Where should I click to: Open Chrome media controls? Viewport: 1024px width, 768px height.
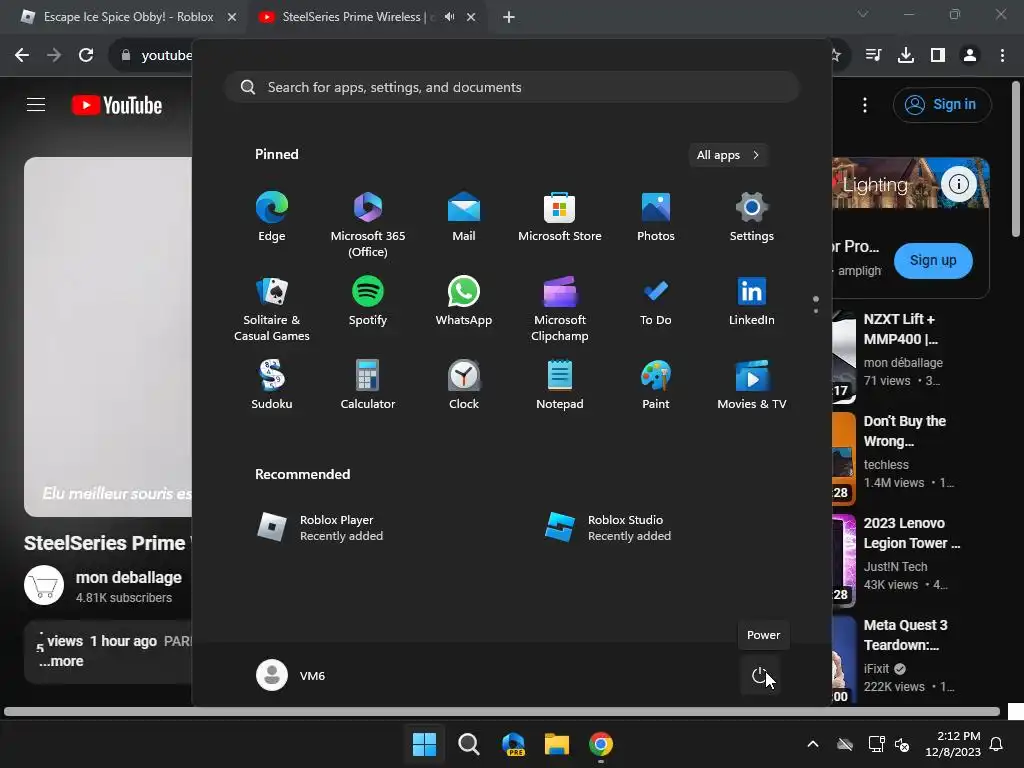pos(873,55)
